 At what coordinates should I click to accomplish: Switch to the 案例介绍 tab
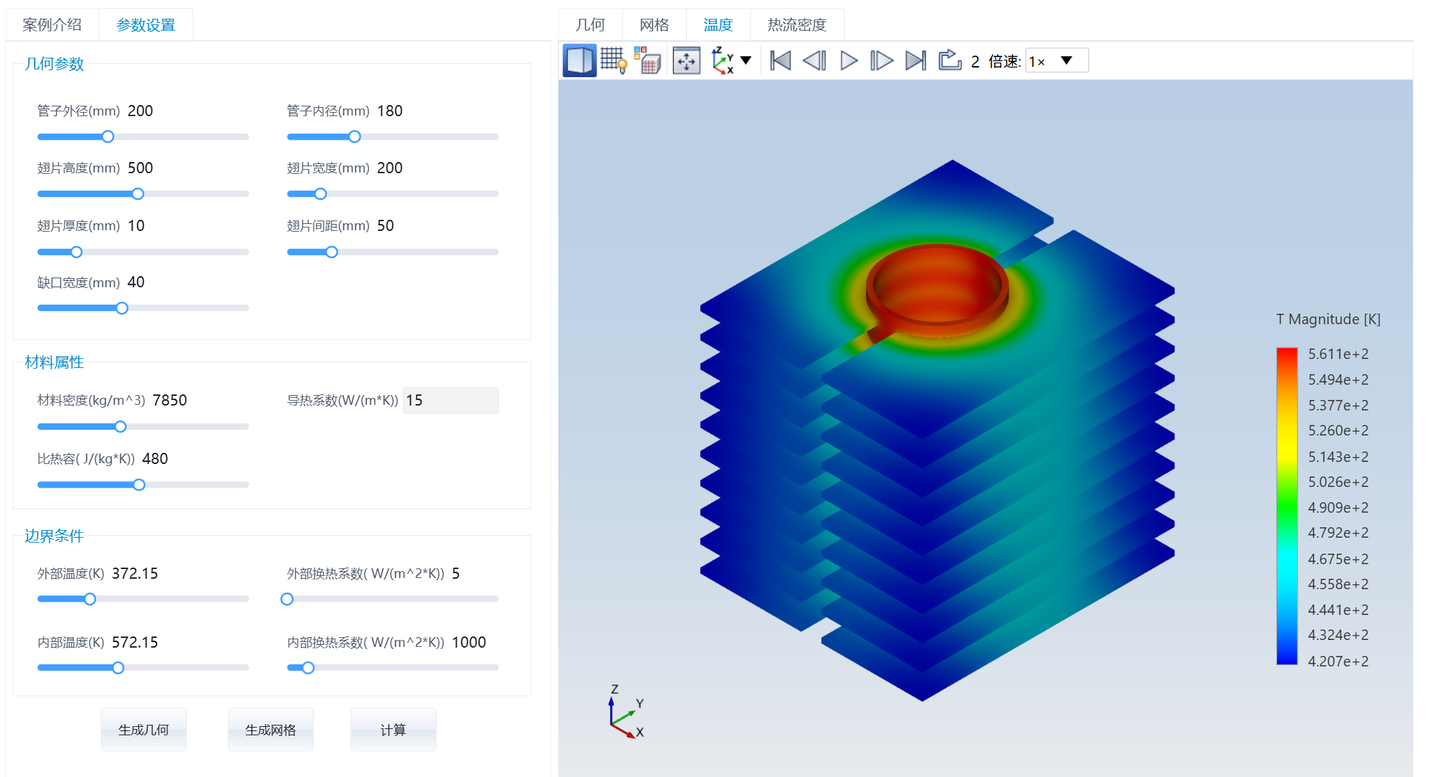[x=52, y=25]
